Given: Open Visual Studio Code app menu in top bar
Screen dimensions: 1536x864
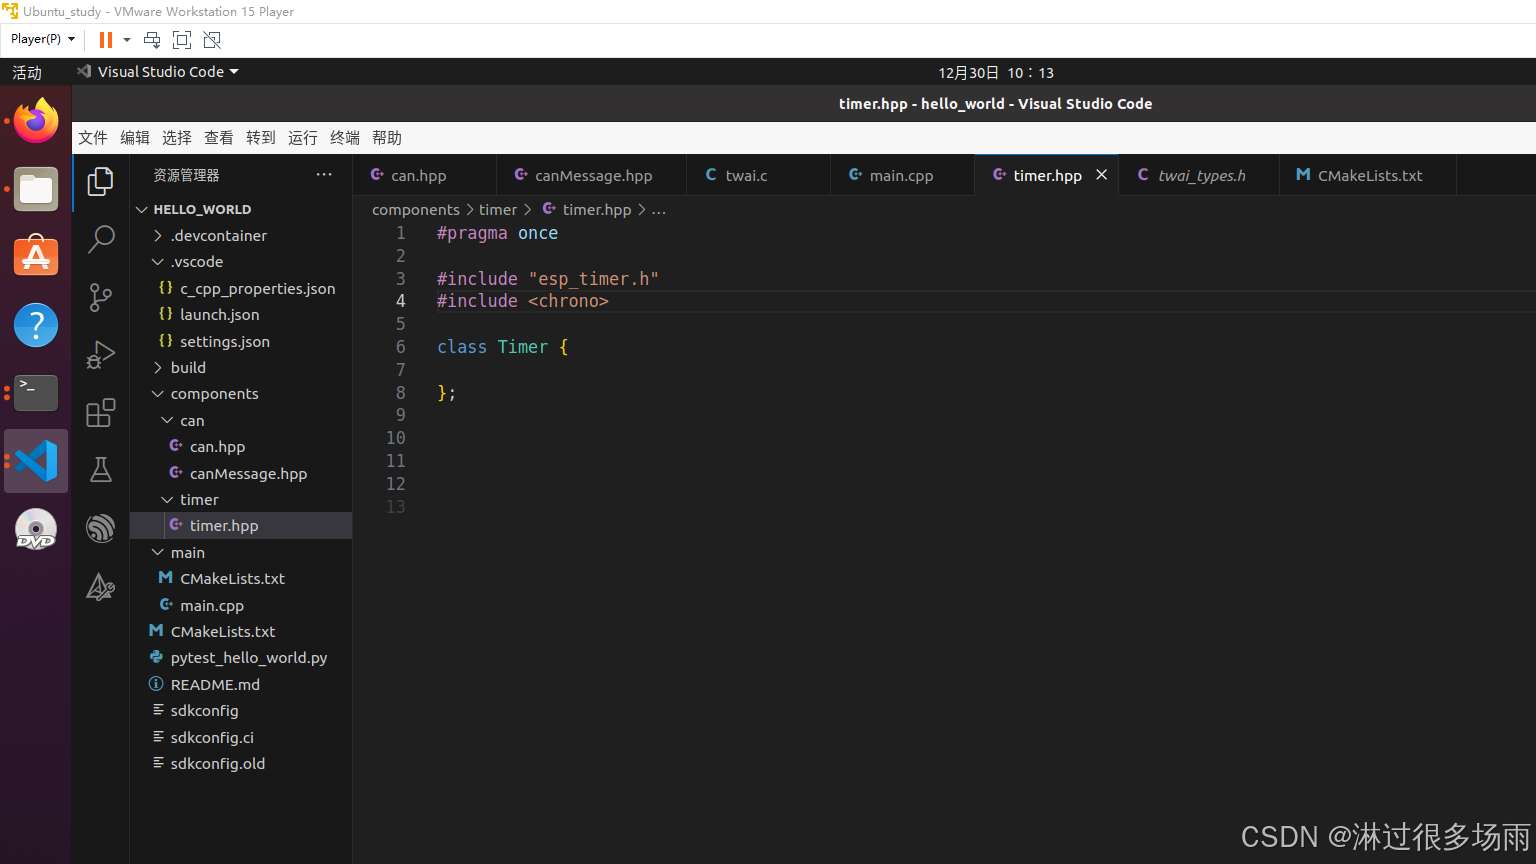Looking at the screenshot, I should [x=159, y=72].
